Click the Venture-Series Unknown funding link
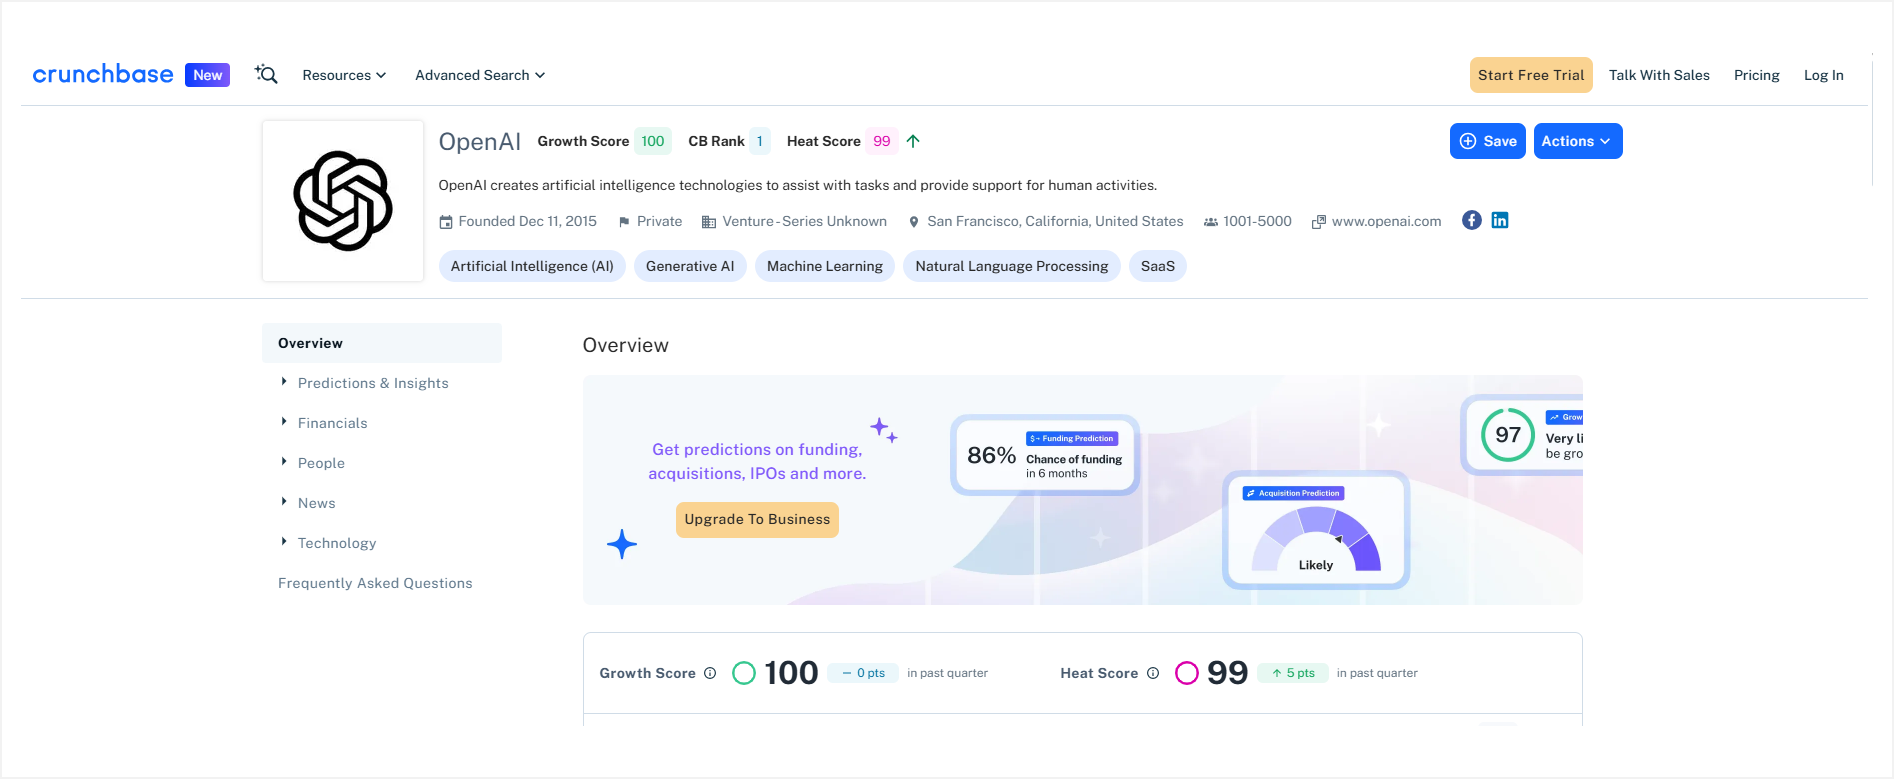Viewport: 1894px width, 779px height. pos(805,221)
